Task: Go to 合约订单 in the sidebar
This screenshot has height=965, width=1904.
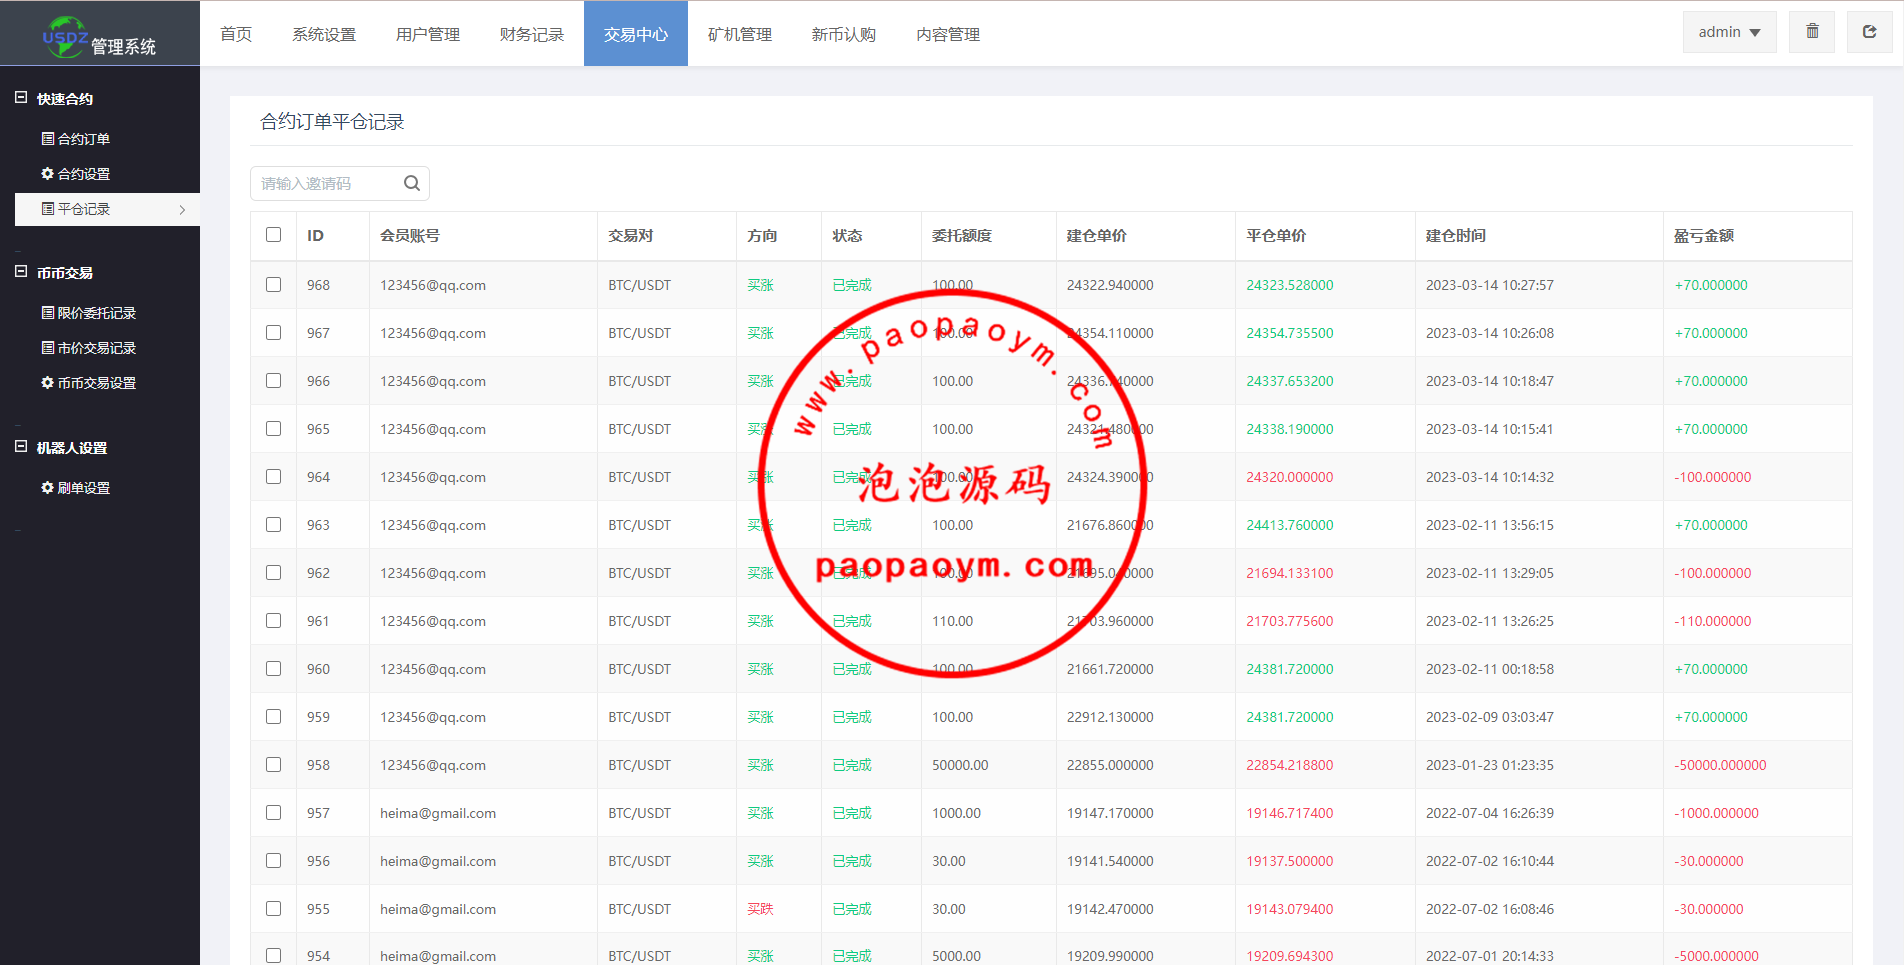Action: tap(84, 139)
